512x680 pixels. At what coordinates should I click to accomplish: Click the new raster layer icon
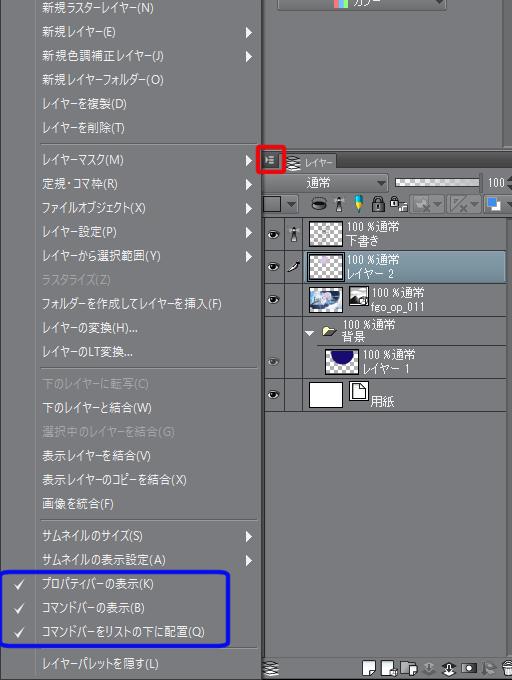pos(369,668)
